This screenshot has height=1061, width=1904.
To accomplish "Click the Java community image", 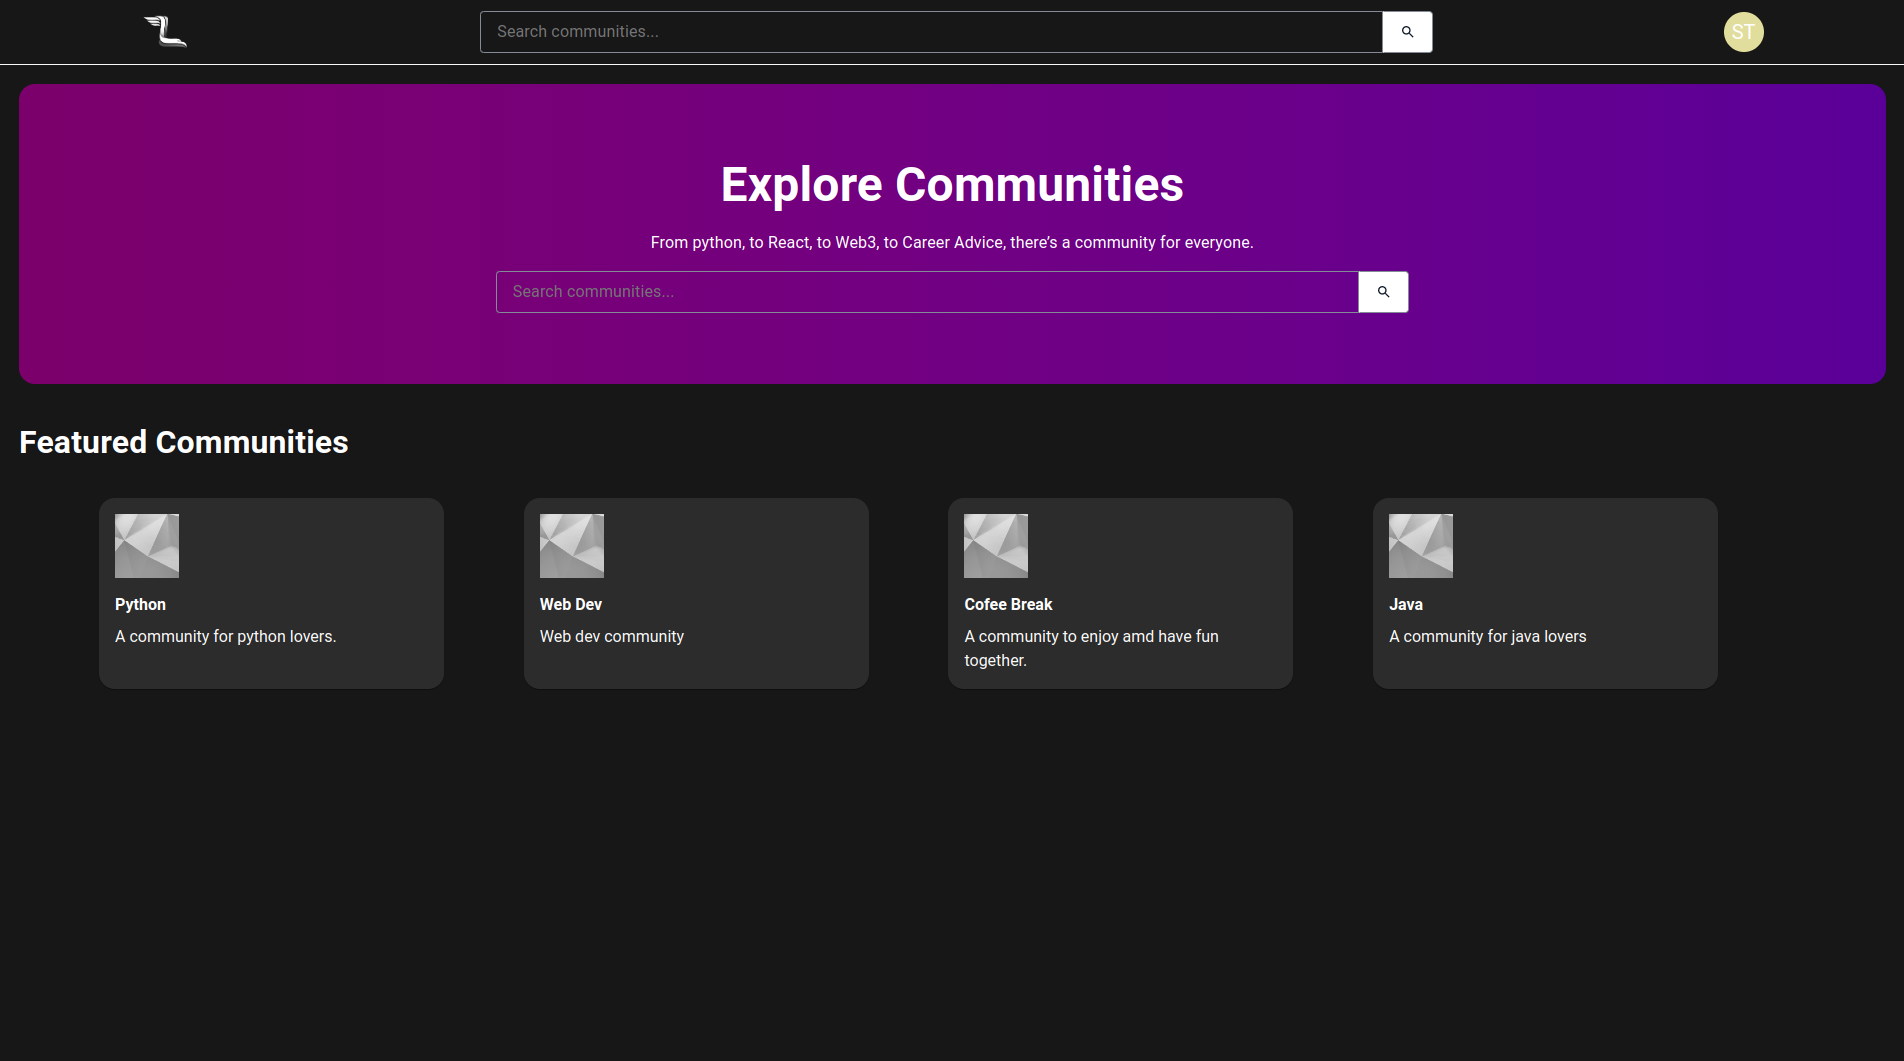I will pos(1420,545).
